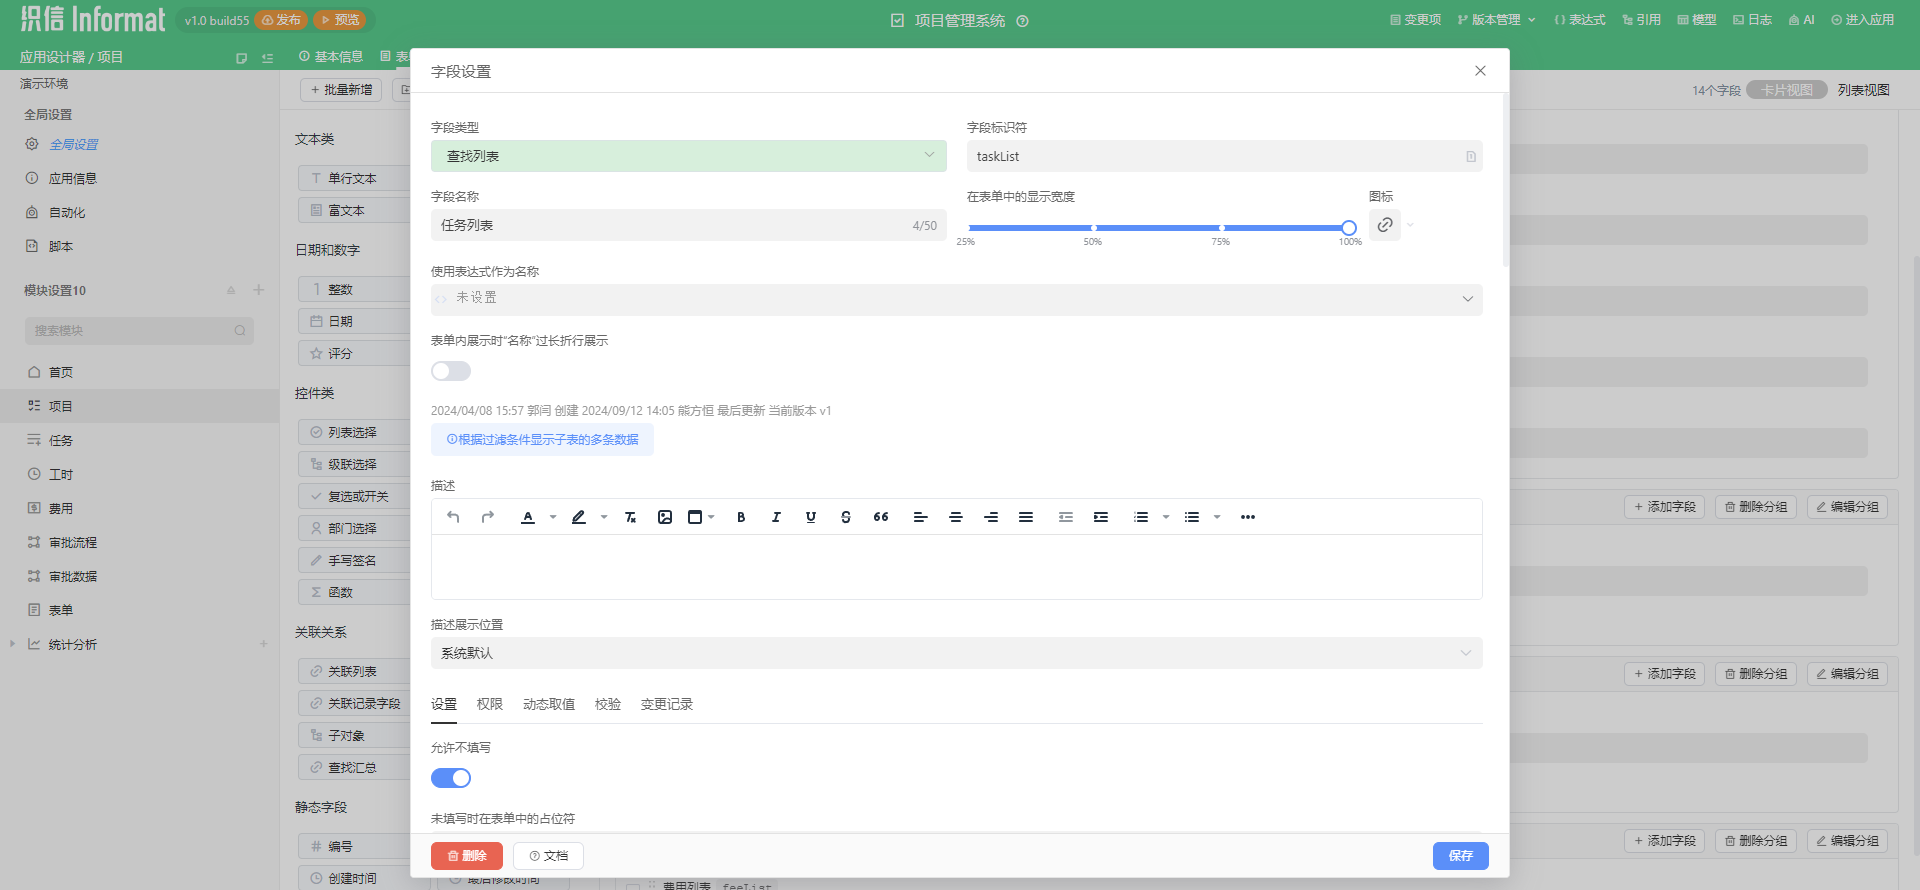Viewport: 1920px width, 890px height.
Task: Close the 字段设置 dialog
Action: (x=1480, y=71)
